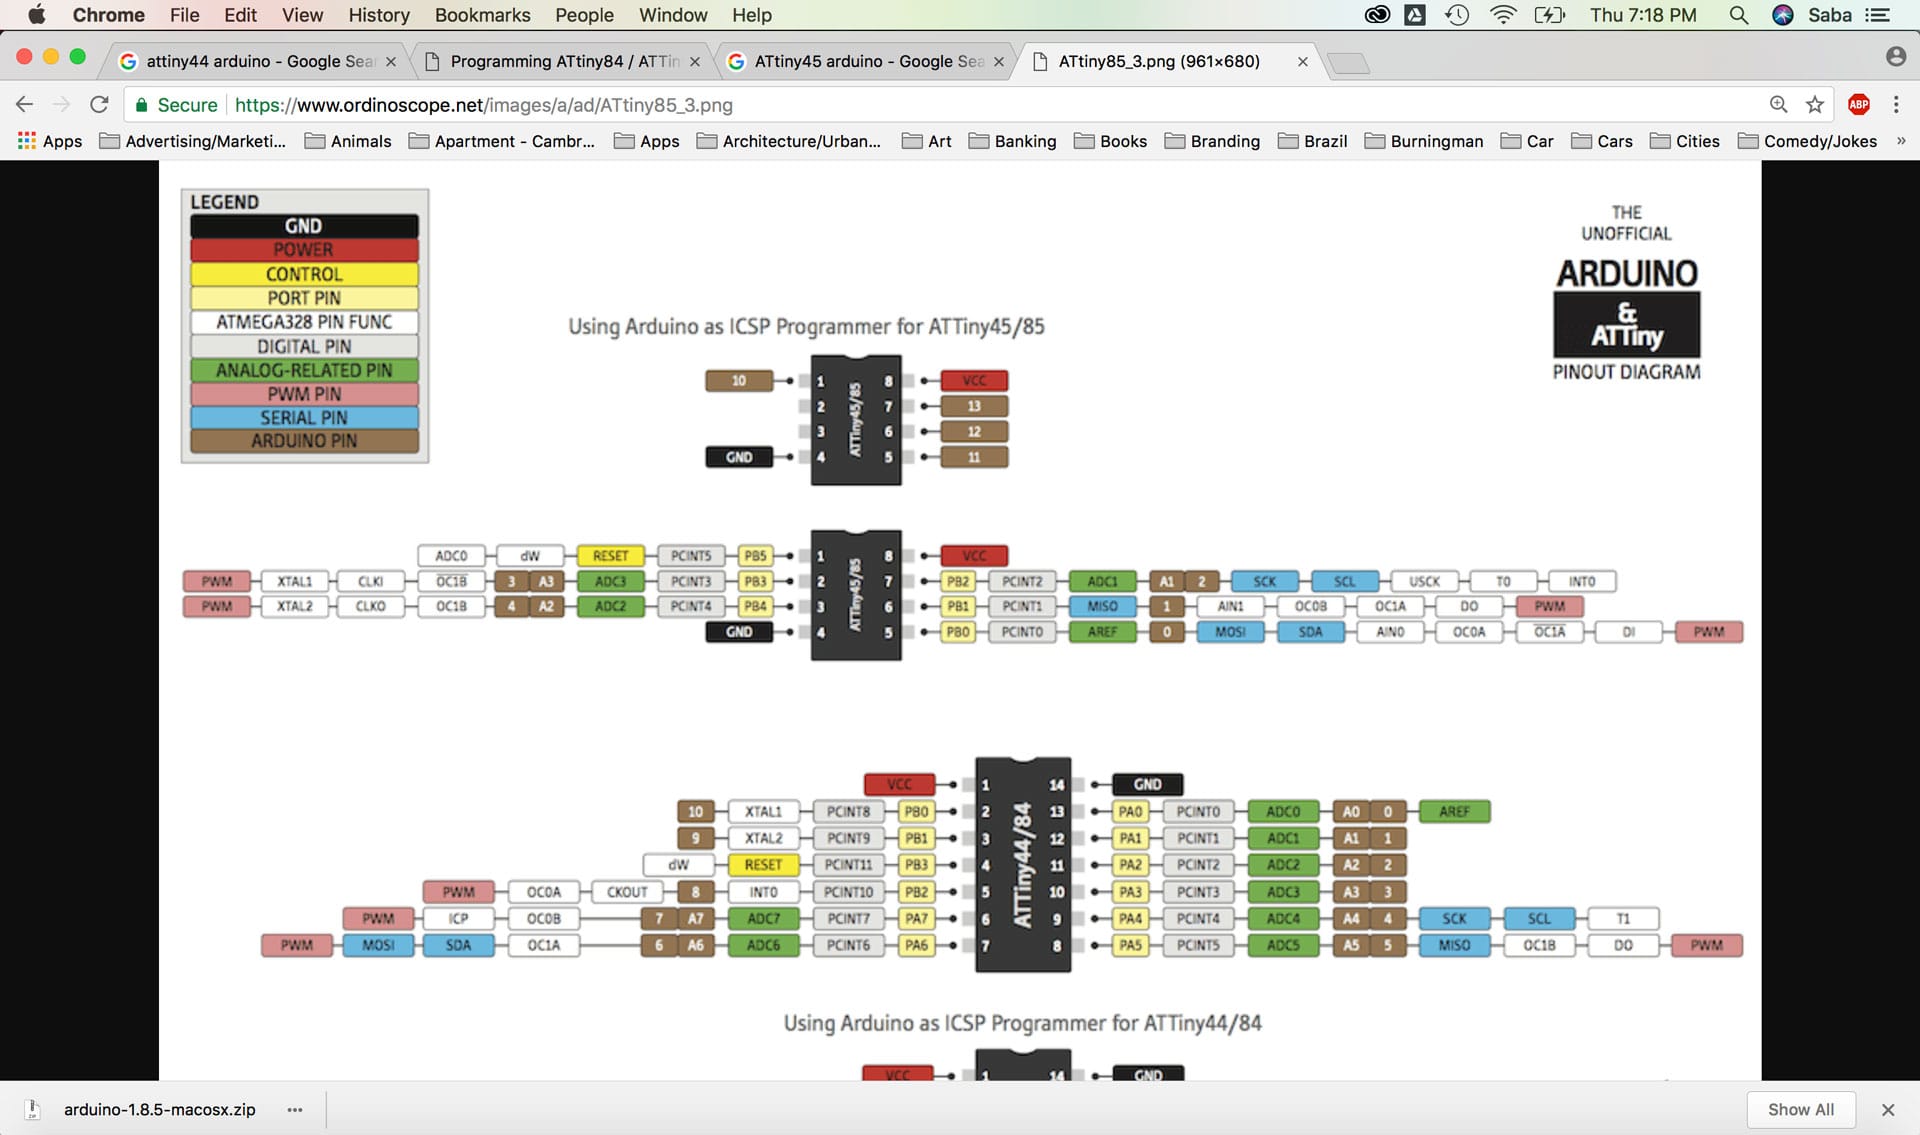The width and height of the screenshot is (1920, 1135).
Task: Click the Saba user name in menu bar
Action: pyautogui.click(x=1830, y=15)
